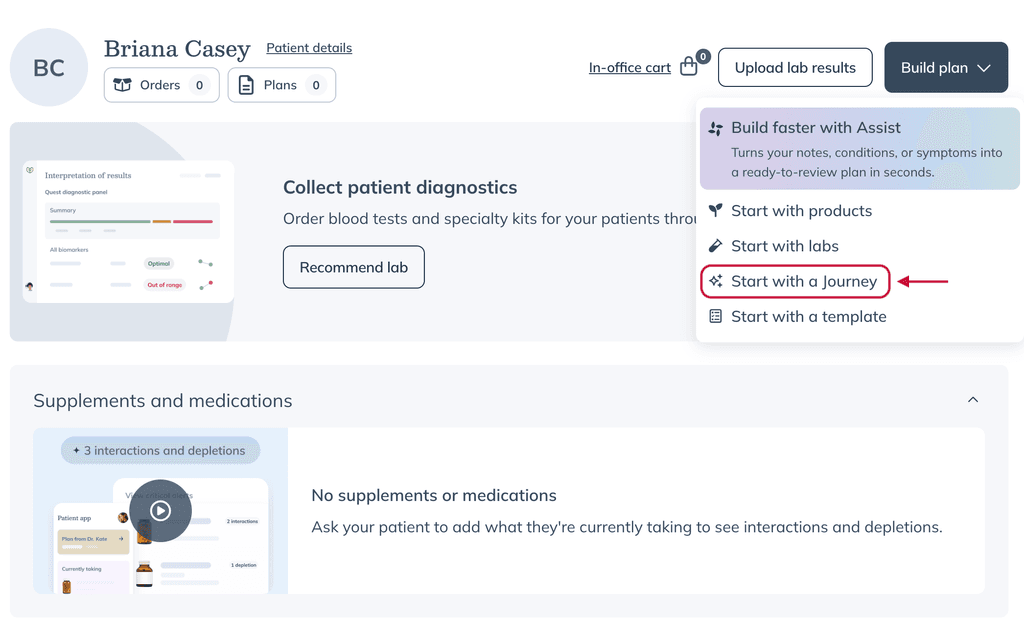Click the labs test tube icon
1024x629 pixels.
pyautogui.click(x=716, y=246)
